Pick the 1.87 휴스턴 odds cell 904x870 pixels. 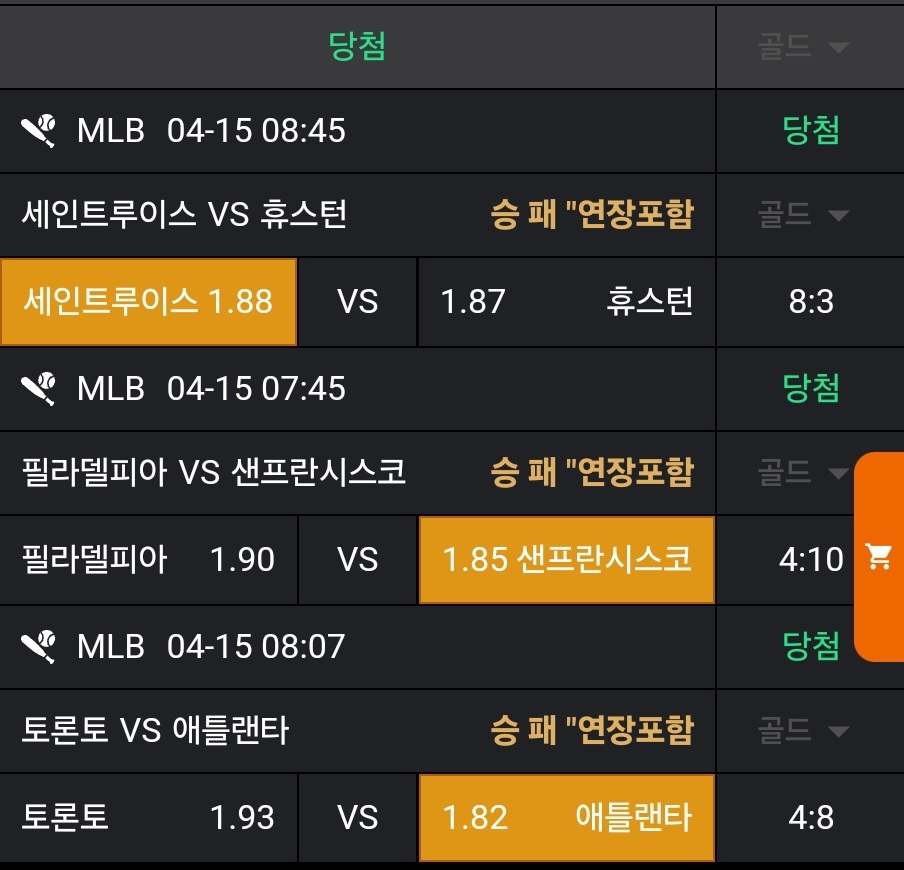pyautogui.click(x=567, y=301)
